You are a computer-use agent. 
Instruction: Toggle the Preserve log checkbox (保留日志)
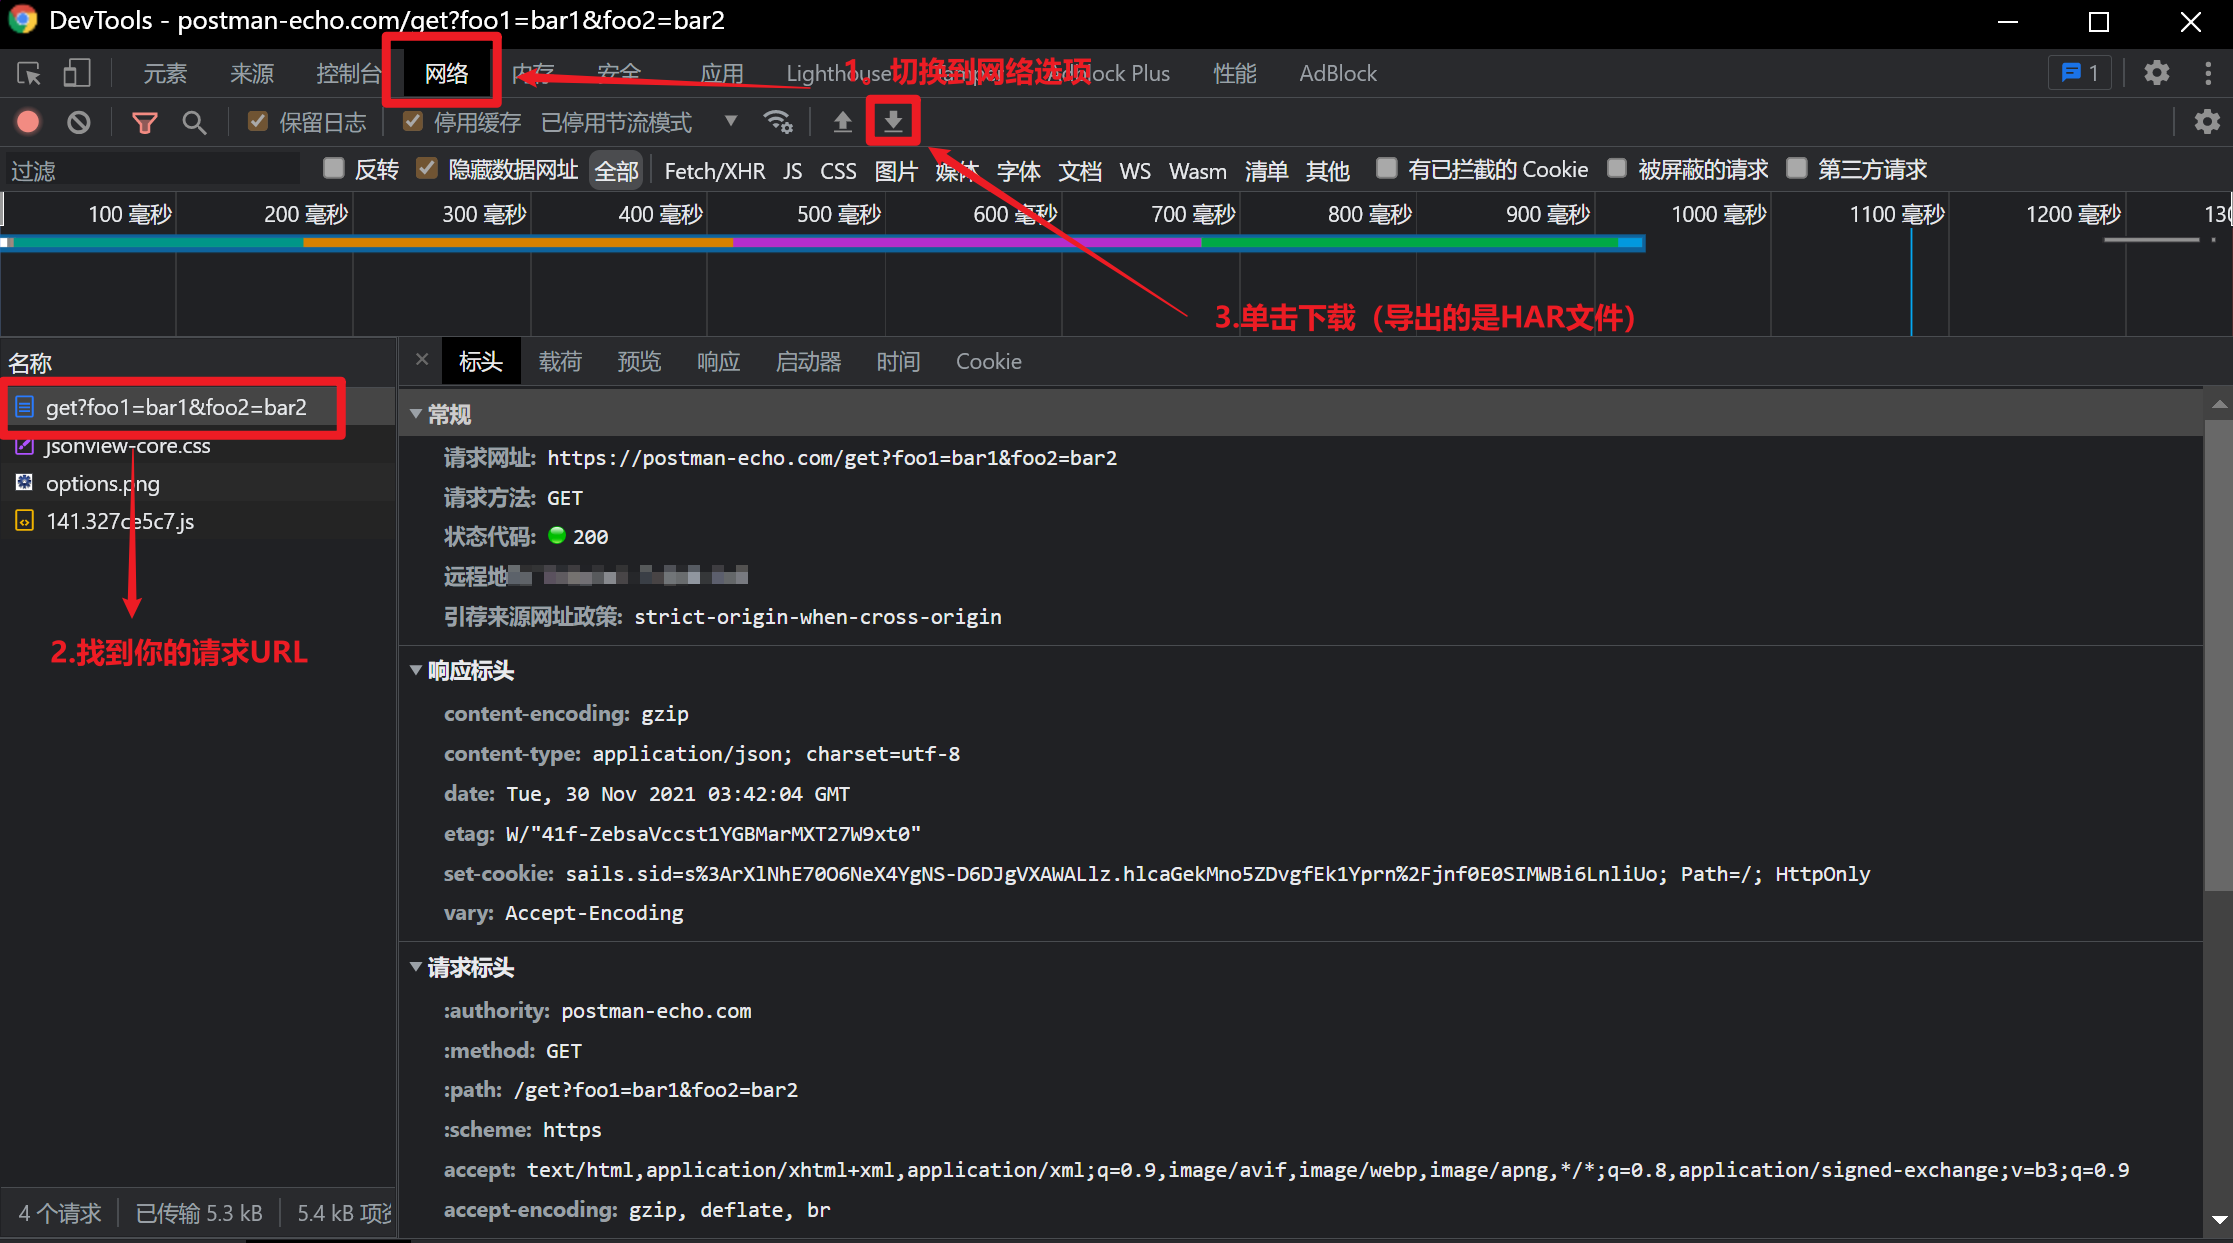pyautogui.click(x=258, y=121)
